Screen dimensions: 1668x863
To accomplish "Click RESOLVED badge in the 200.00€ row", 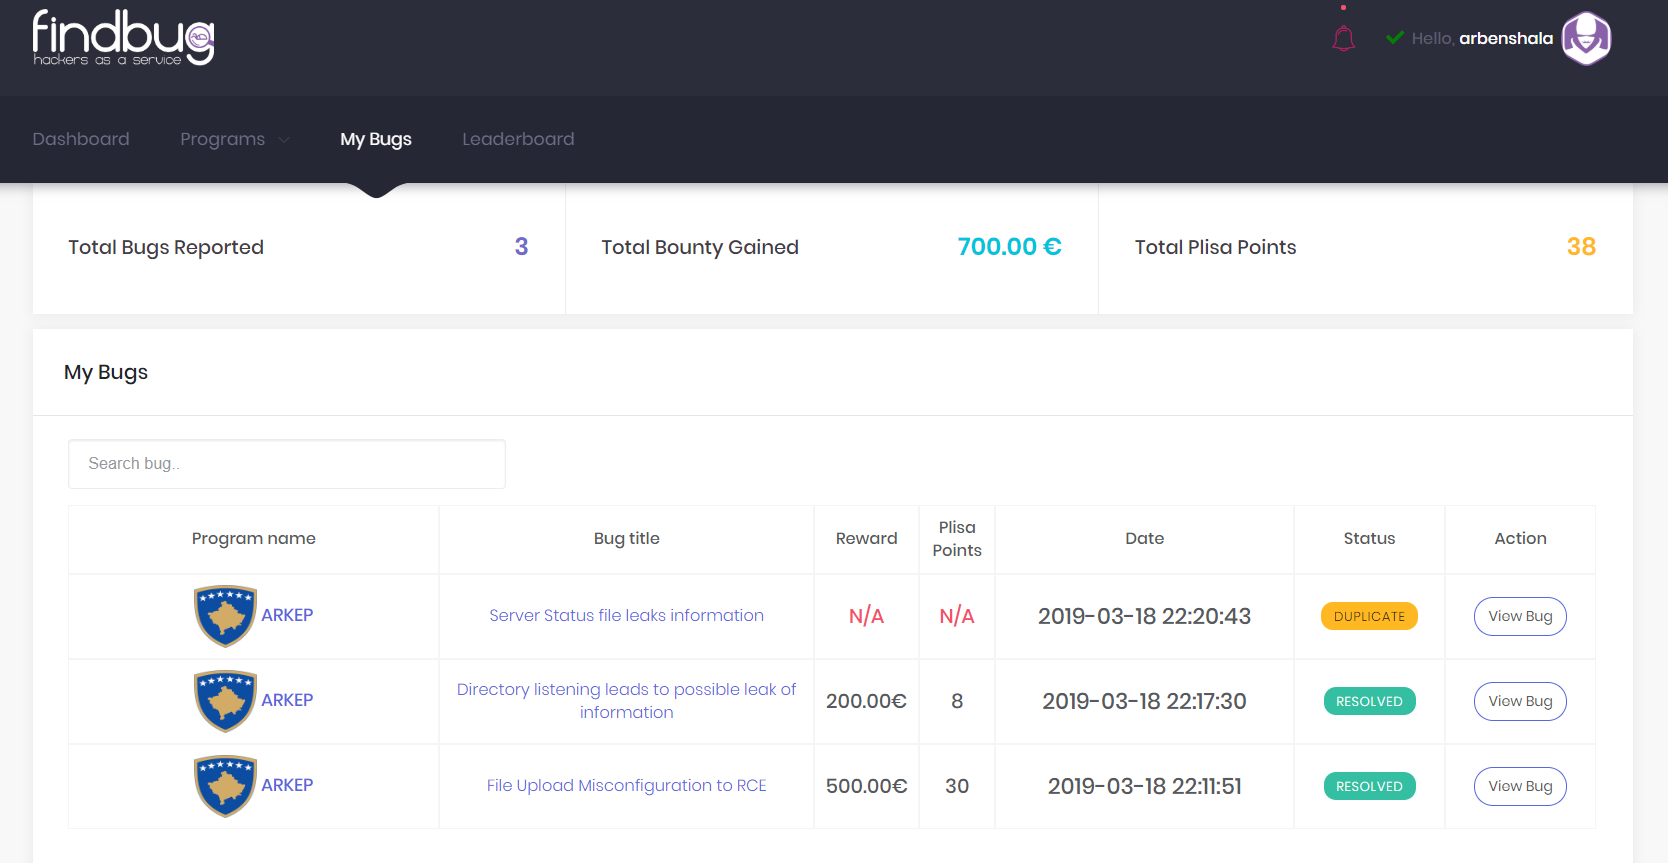I will tap(1369, 701).
